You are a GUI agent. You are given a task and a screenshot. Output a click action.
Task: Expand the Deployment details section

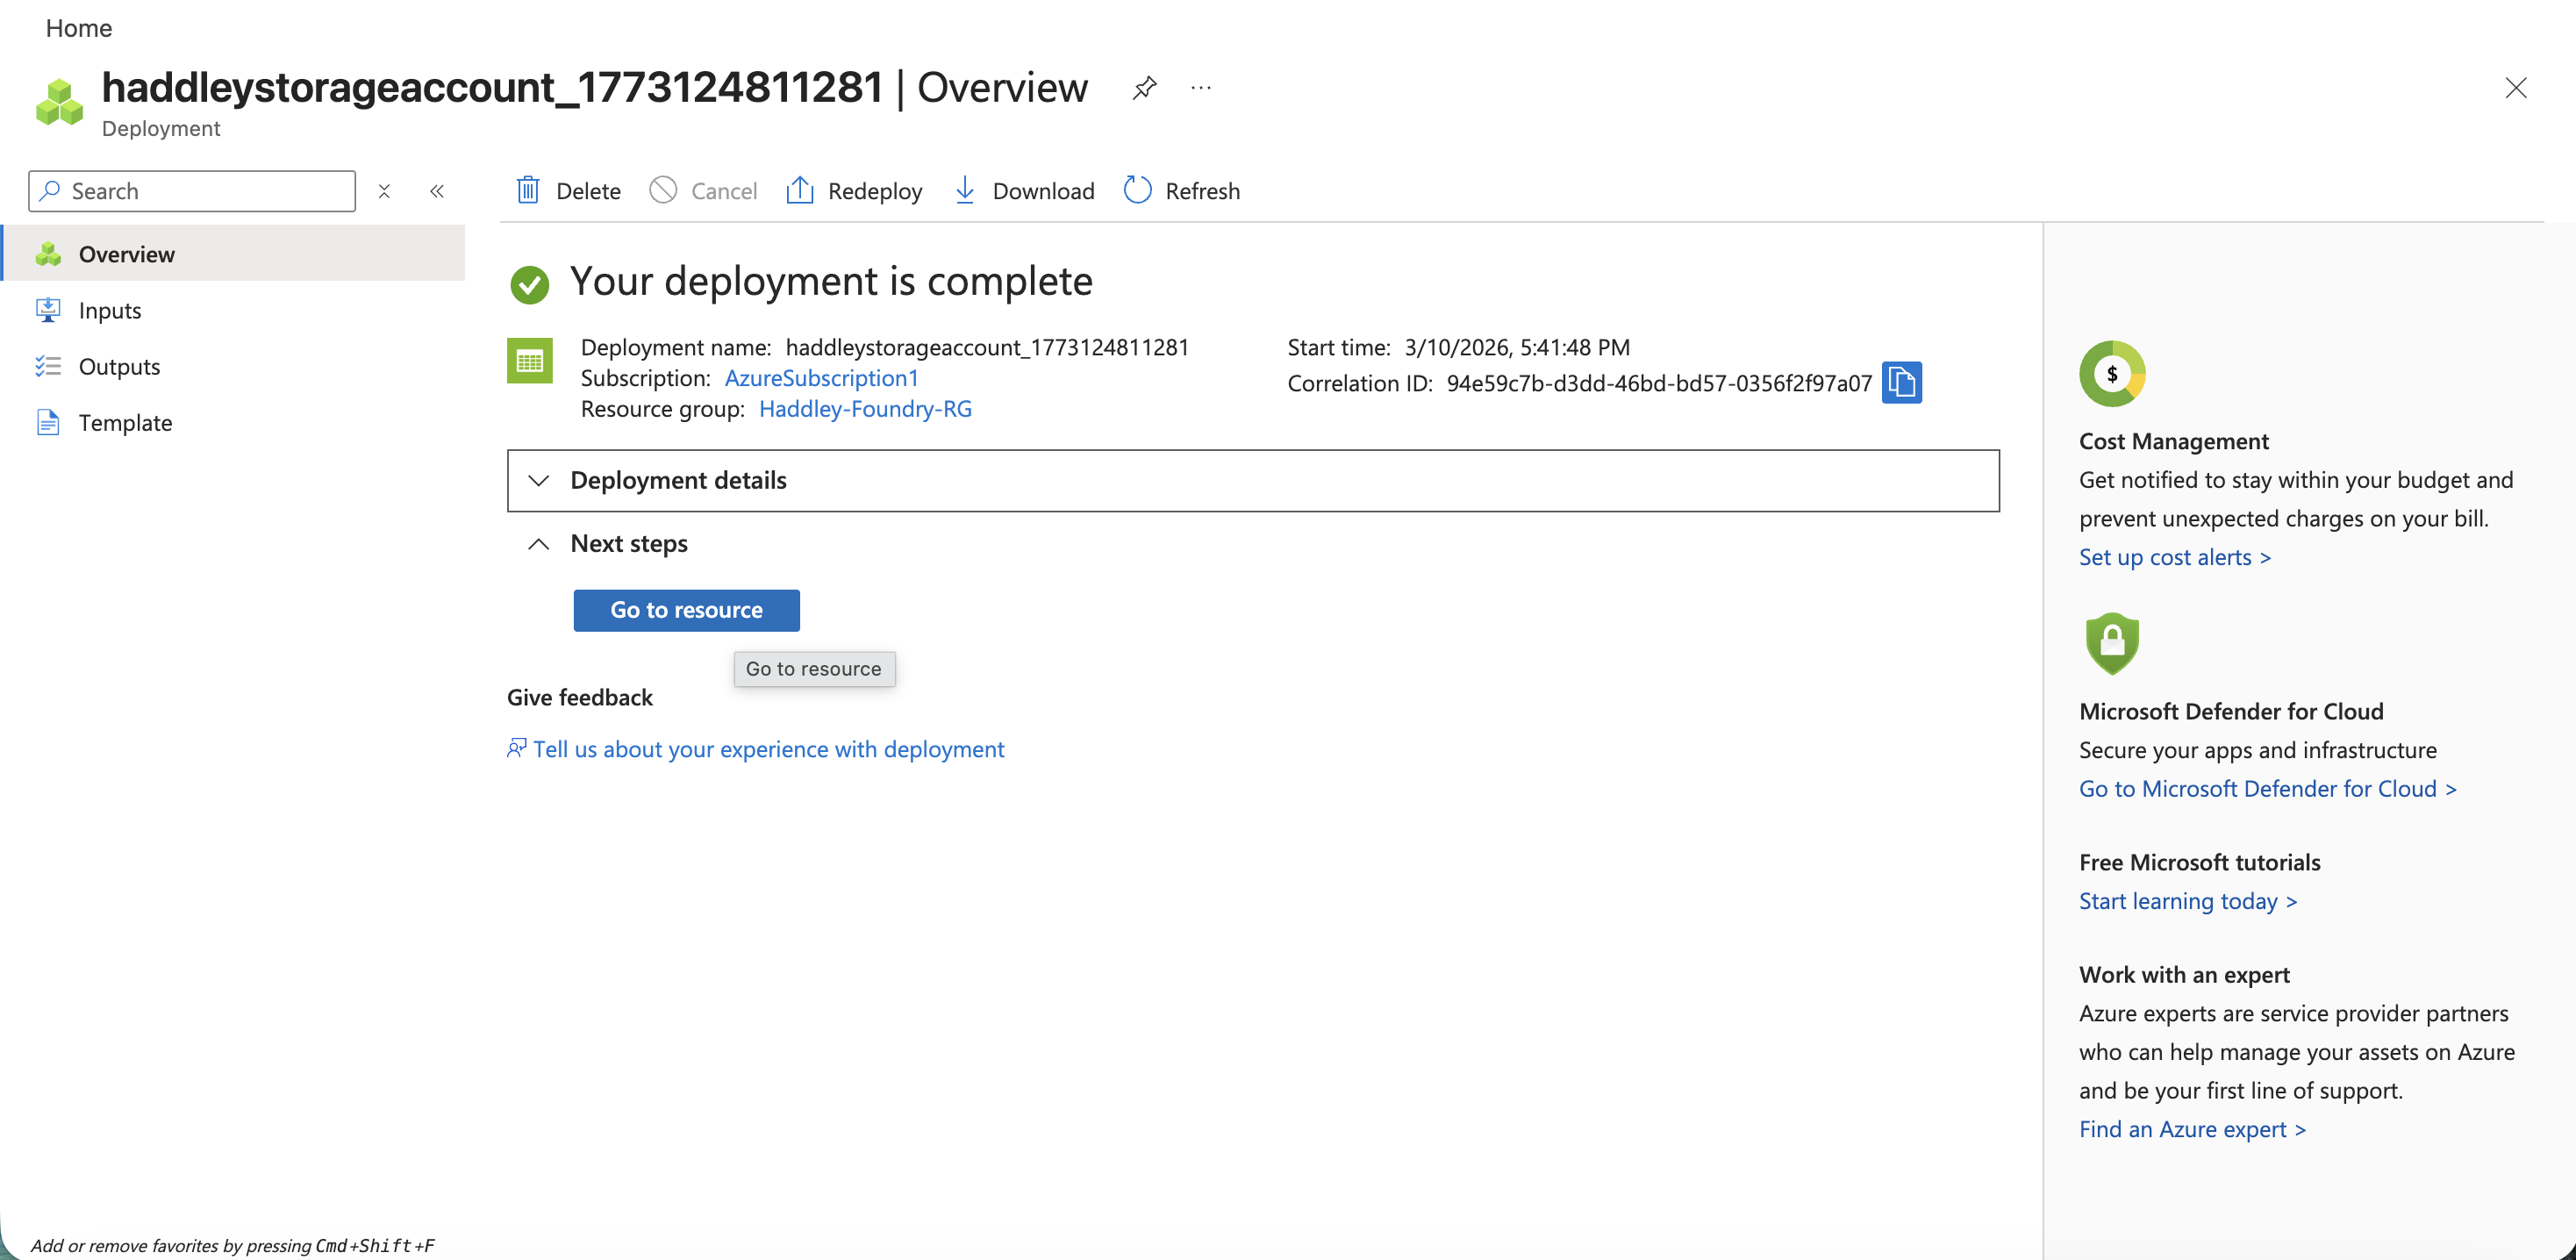(539, 481)
